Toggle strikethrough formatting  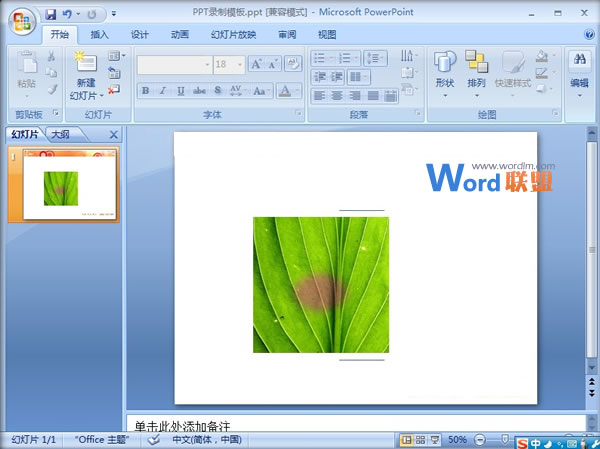tap(199, 91)
